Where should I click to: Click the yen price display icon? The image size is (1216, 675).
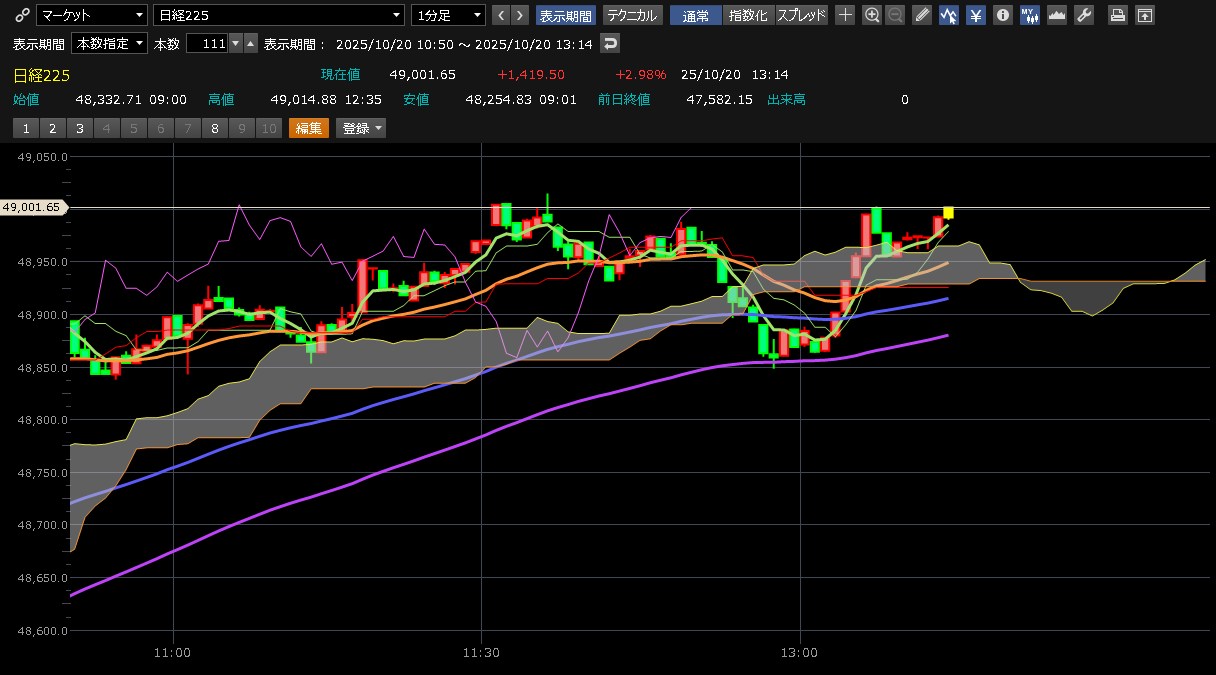[976, 15]
